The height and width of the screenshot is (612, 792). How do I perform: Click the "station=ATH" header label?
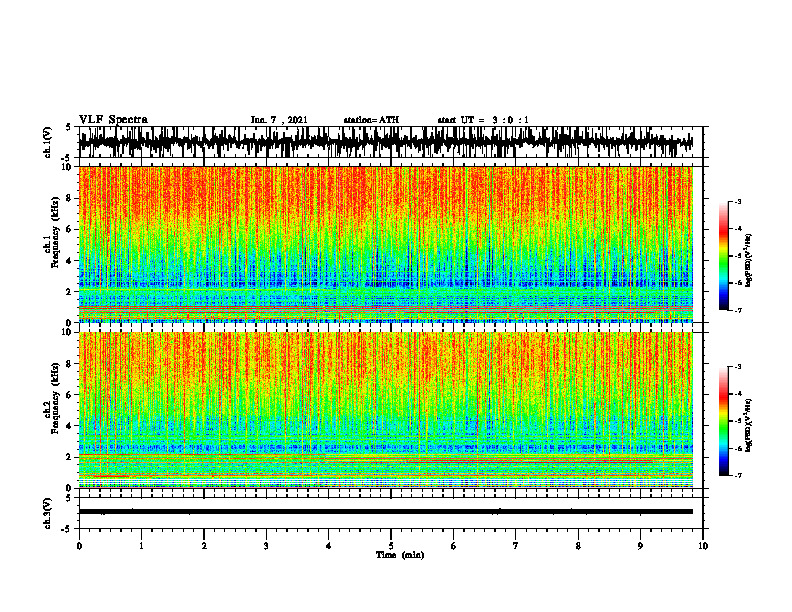pos(371,120)
